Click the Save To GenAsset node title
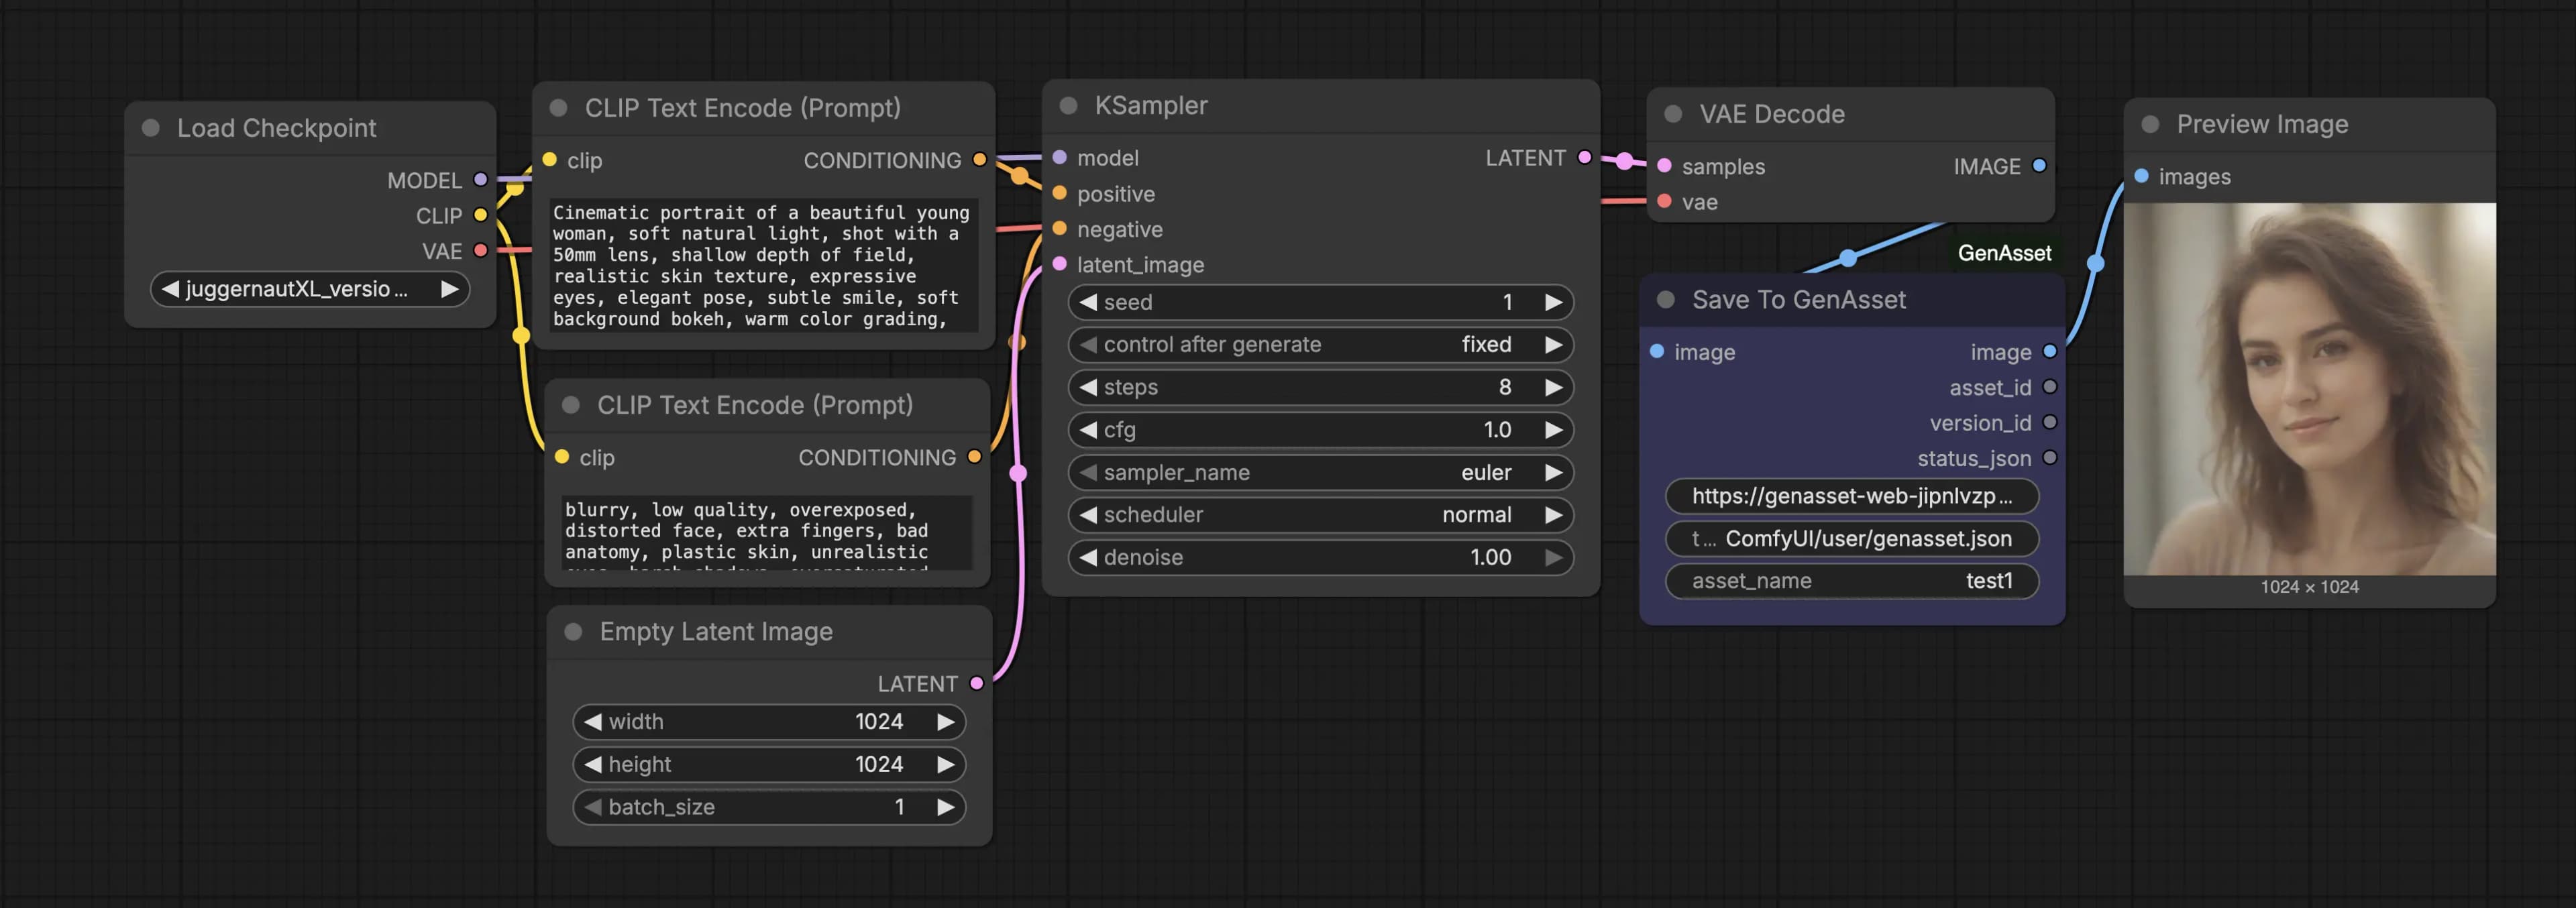2576x908 pixels. point(1799,299)
